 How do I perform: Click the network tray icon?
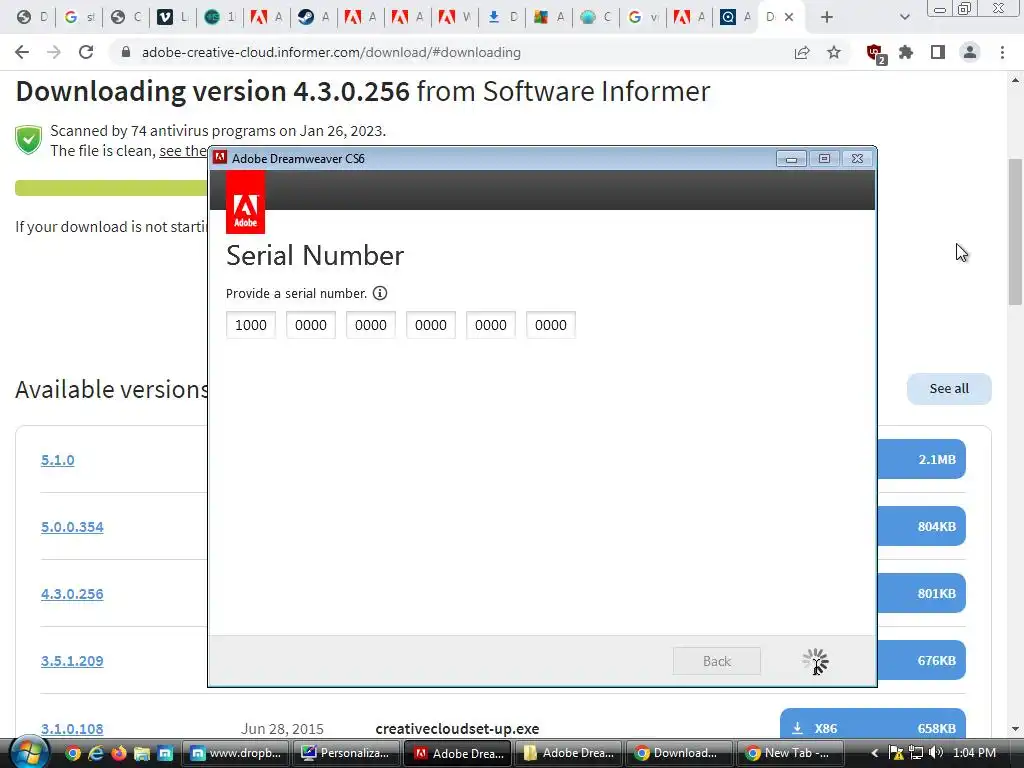pyautogui.click(x=916, y=753)
